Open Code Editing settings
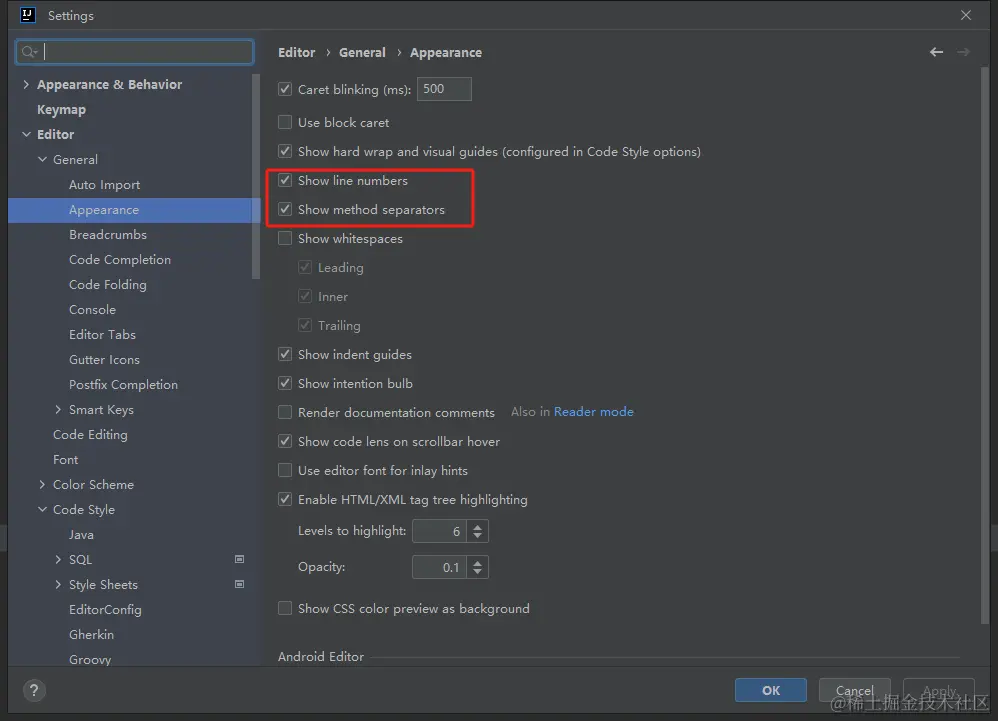The height and width of the screenshot is (721, 998). (x=90, y=435)
